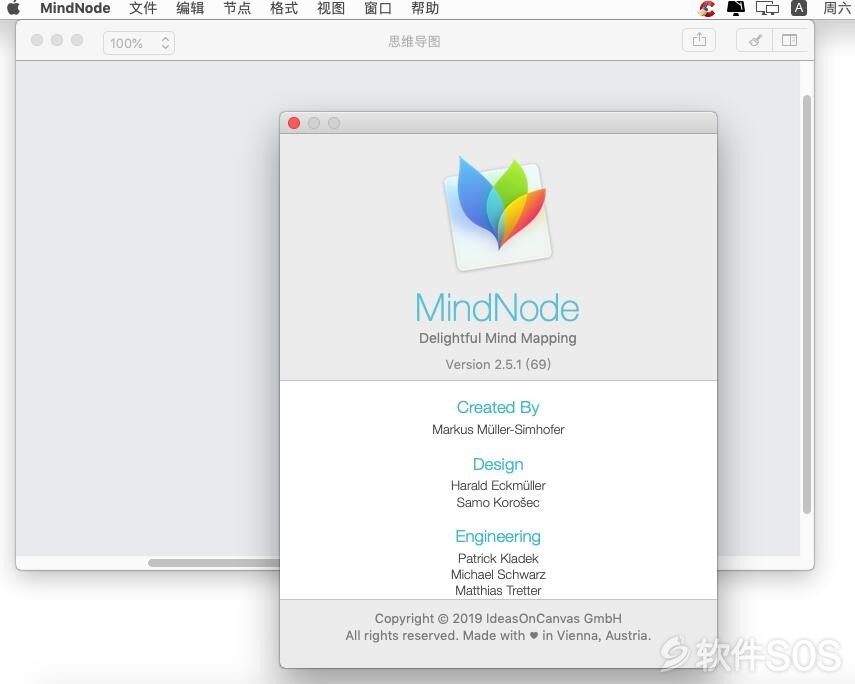Click the CCleaner menu bar icon
The width and height of the screenshot is (855, 684).
tap(707, 8)
